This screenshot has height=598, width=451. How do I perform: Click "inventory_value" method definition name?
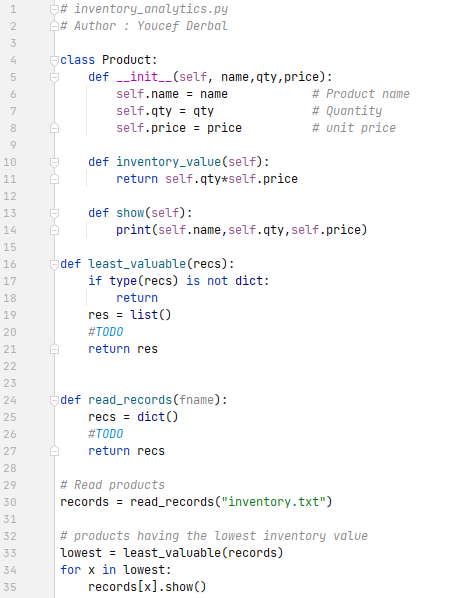[x=169, y=162]
